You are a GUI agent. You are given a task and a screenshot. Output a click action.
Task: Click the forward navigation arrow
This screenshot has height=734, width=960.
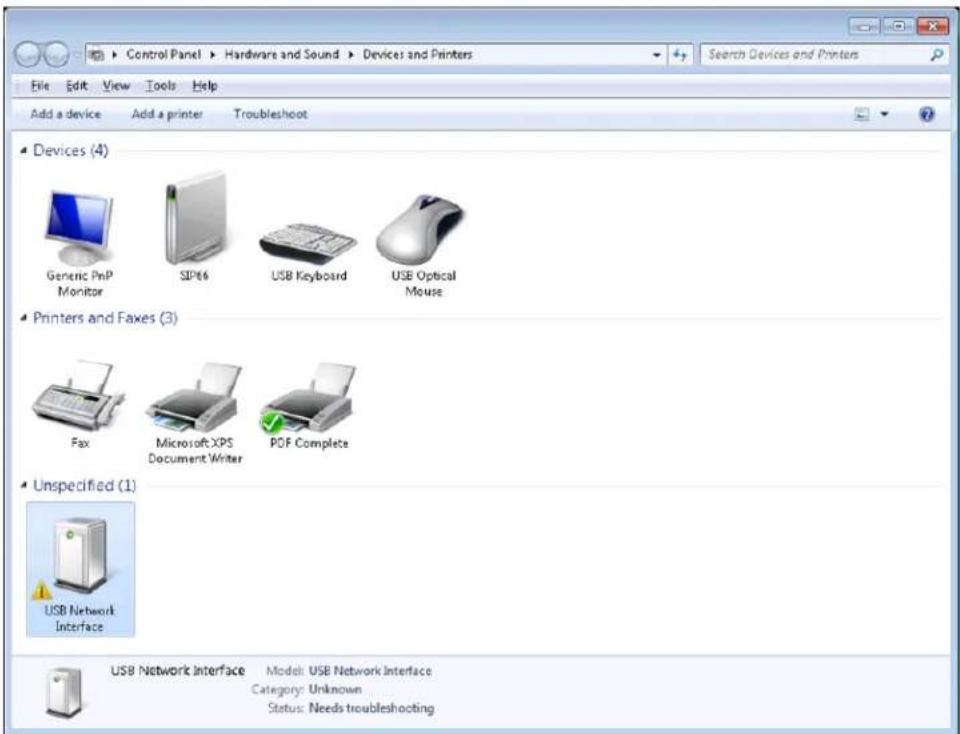click(x=57, y=54)
